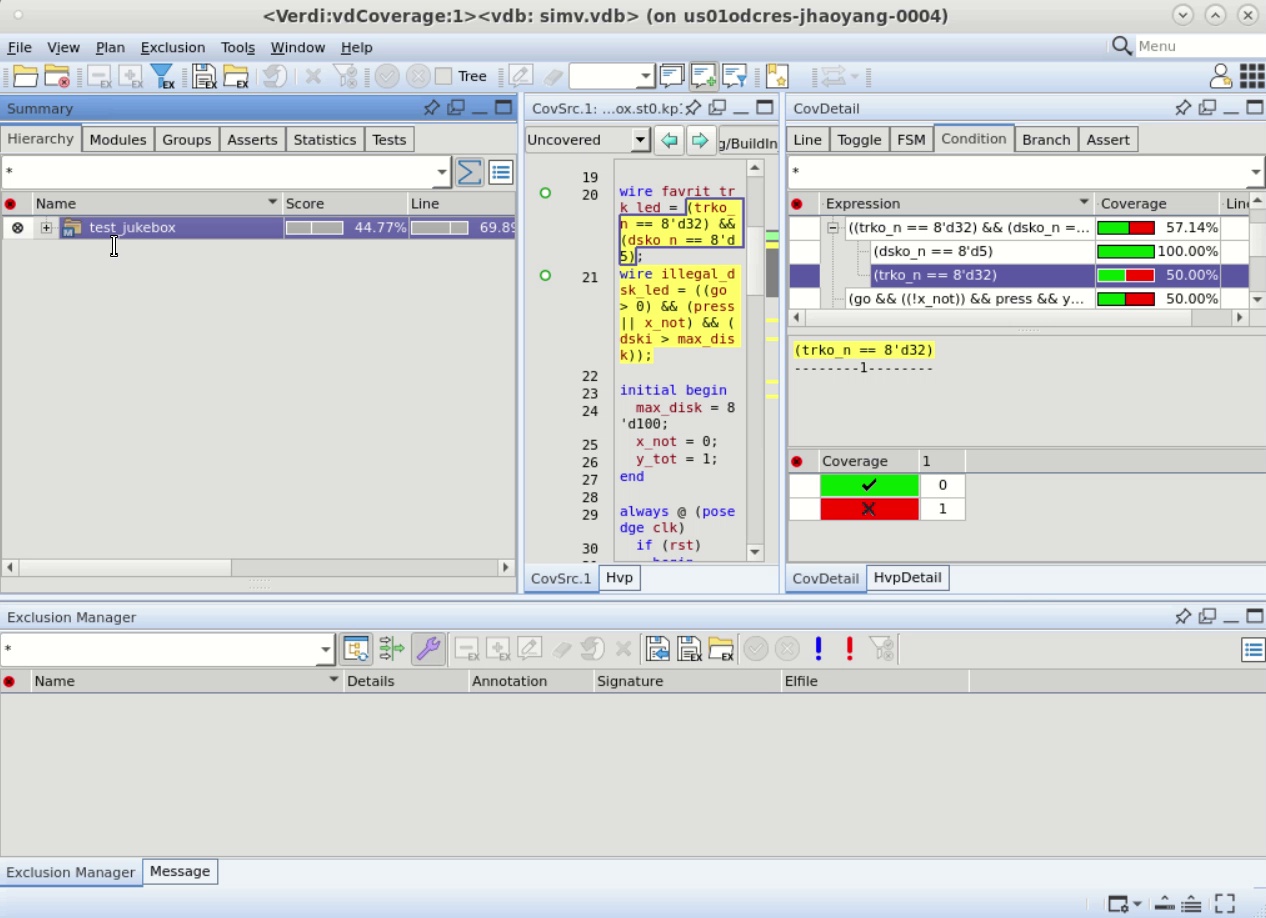Open the Uncovered filter dropdown

[640, 141]
